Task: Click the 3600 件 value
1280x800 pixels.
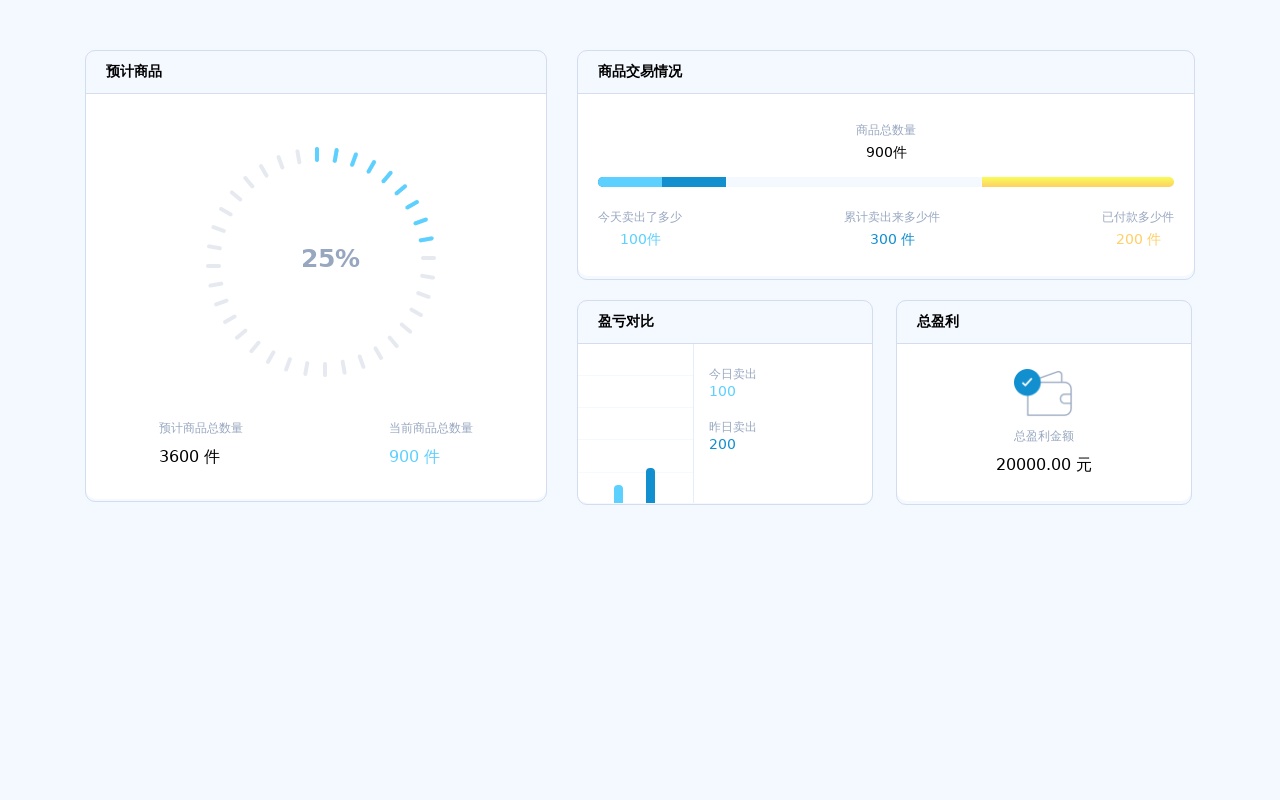Action: (189, 457)
